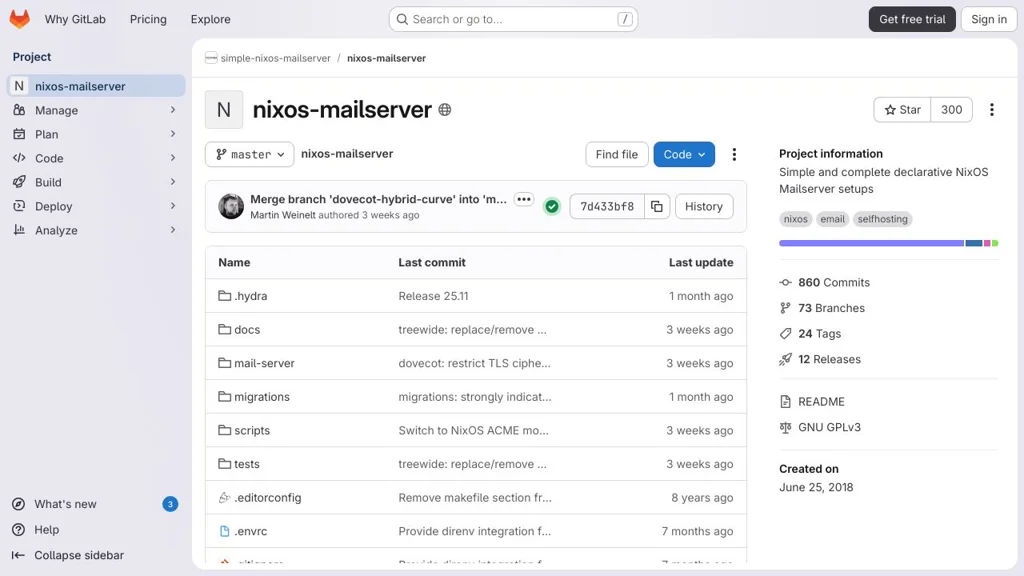
Task: Open the Code dropdown button
Action: tap(684, 154)
